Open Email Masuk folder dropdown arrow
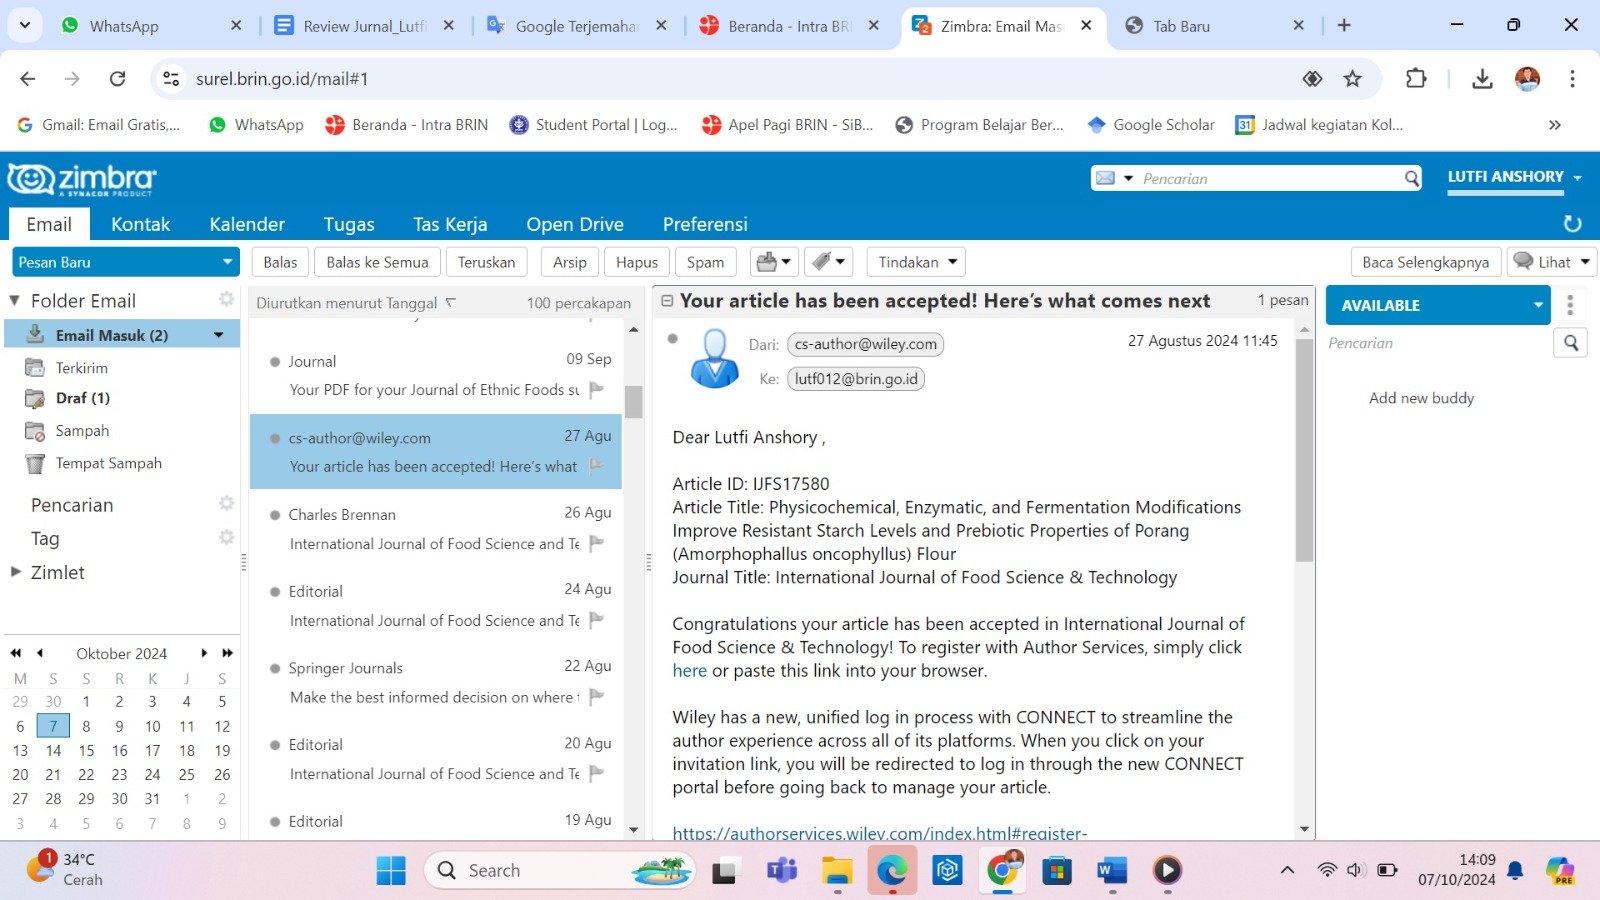The image size is (1600, 900). click(x=218, y=335)
